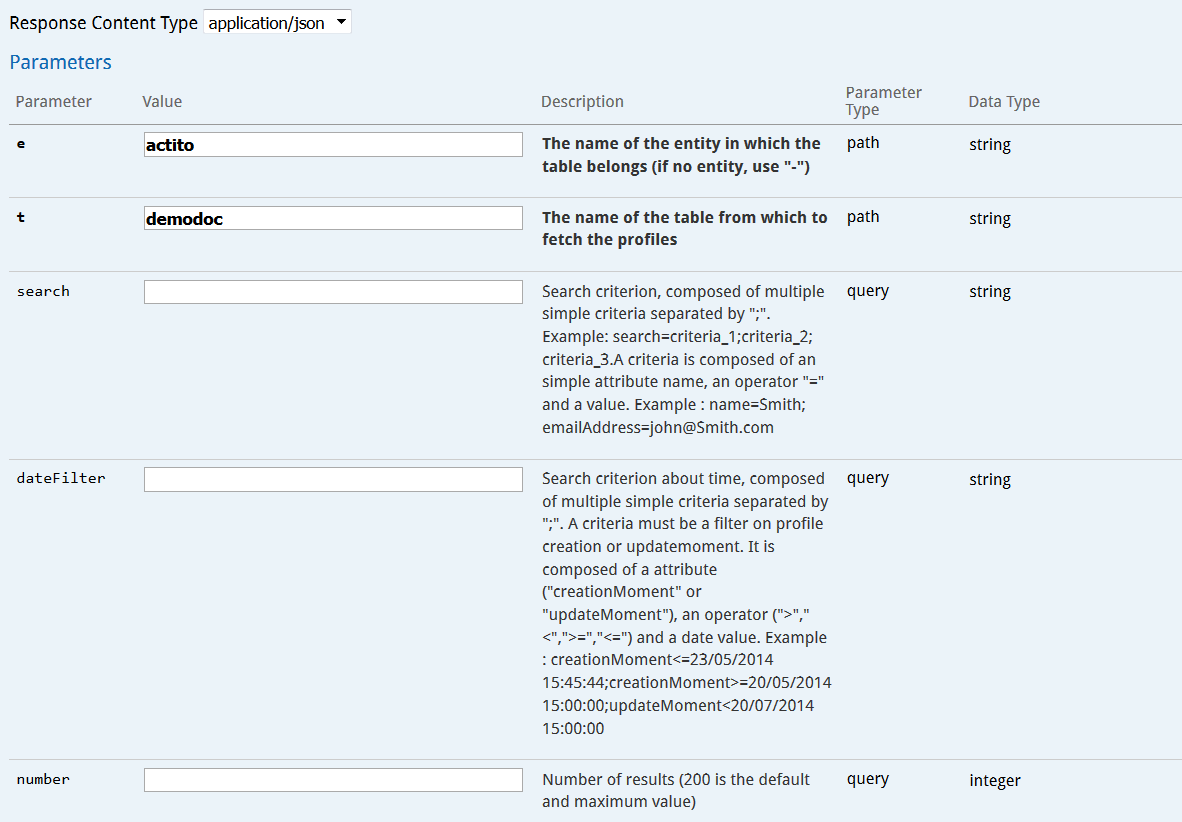This screenshot has height=822, width=1182.
Task: Click the number parameter input field
Action: [x=333, y=780]
